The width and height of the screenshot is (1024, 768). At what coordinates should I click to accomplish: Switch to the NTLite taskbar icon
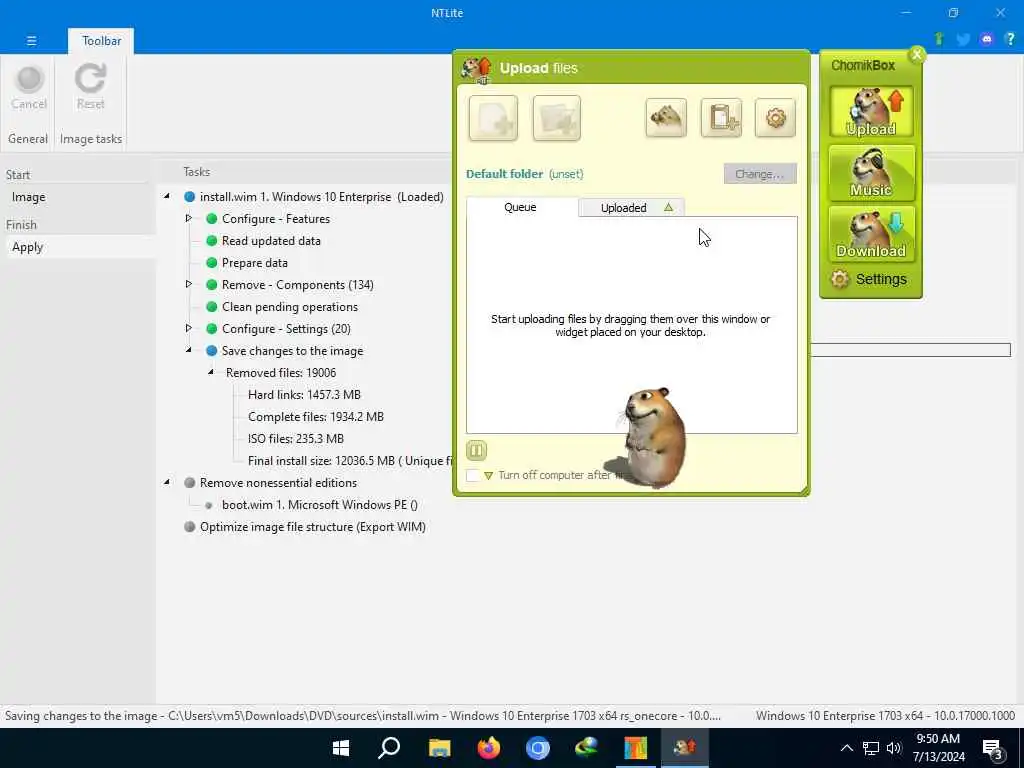[x=635, y=748]
